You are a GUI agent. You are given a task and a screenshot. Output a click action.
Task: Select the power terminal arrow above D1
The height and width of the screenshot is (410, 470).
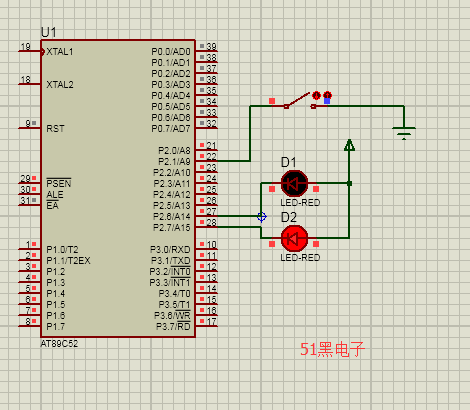pos(349,145)
